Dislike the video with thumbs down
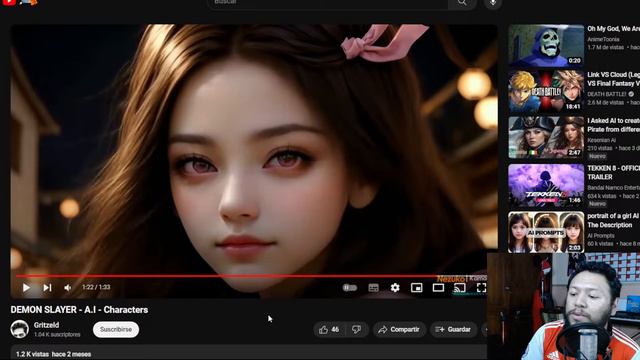The image size is (640, 360). pos(356,329)
